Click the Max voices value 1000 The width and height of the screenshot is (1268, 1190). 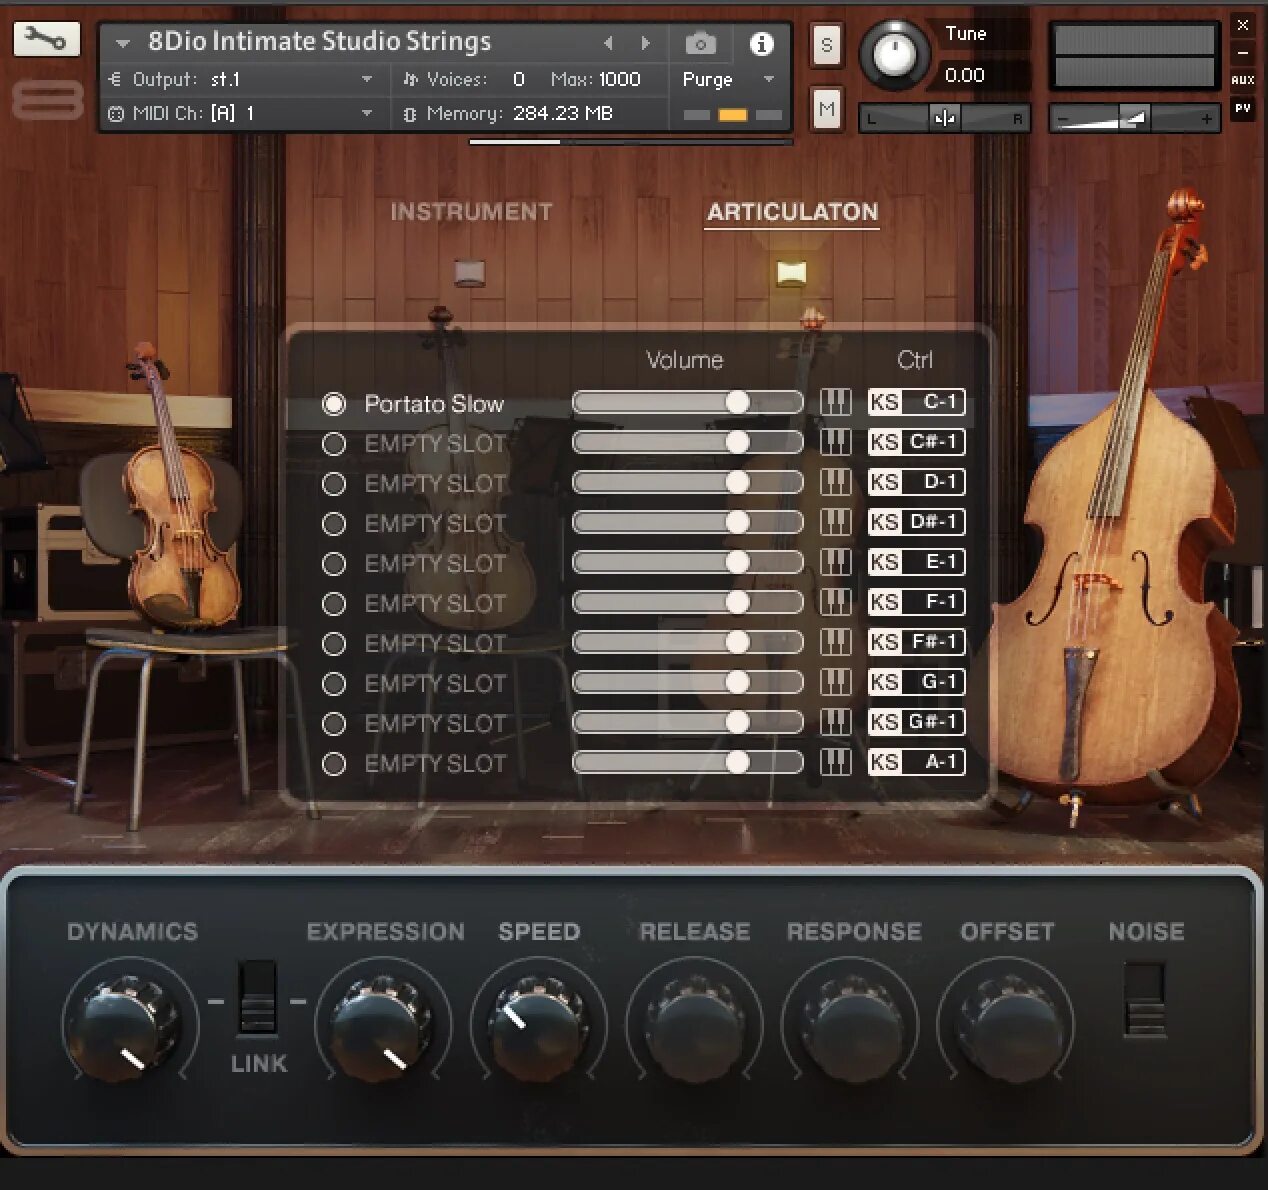coord(619,79)
